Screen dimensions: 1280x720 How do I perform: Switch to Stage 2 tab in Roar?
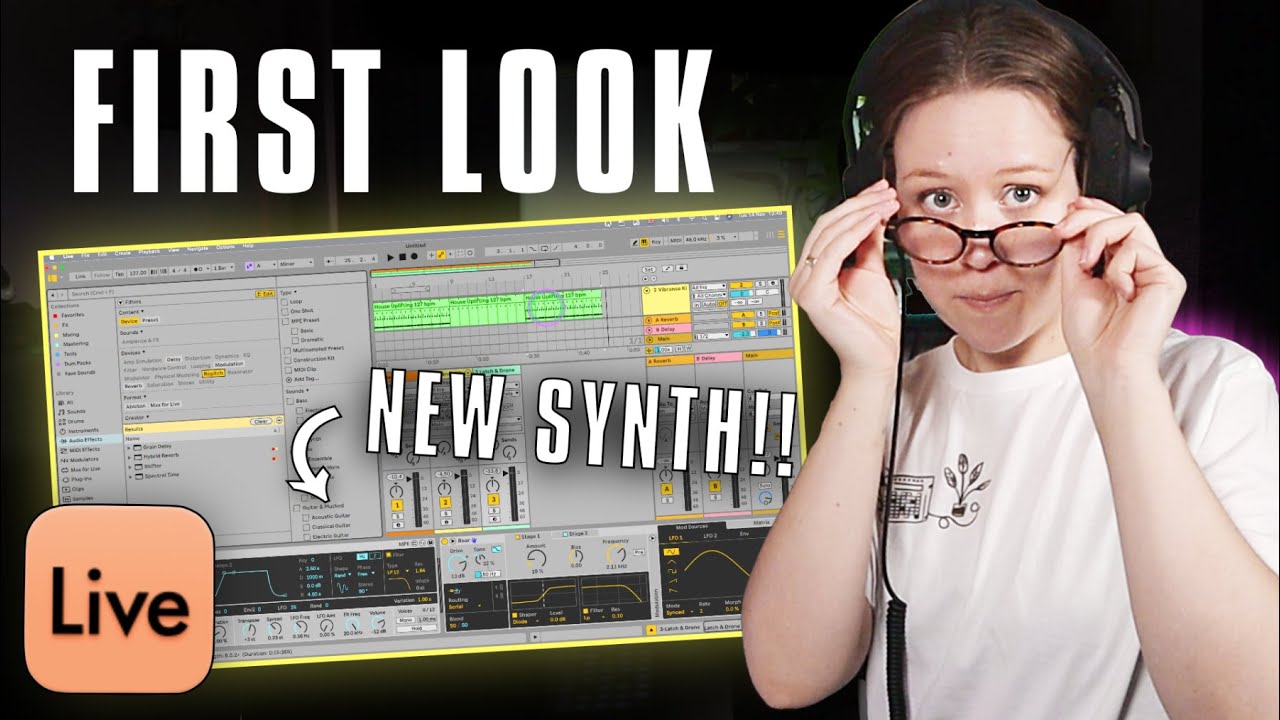tap(575, 534)
